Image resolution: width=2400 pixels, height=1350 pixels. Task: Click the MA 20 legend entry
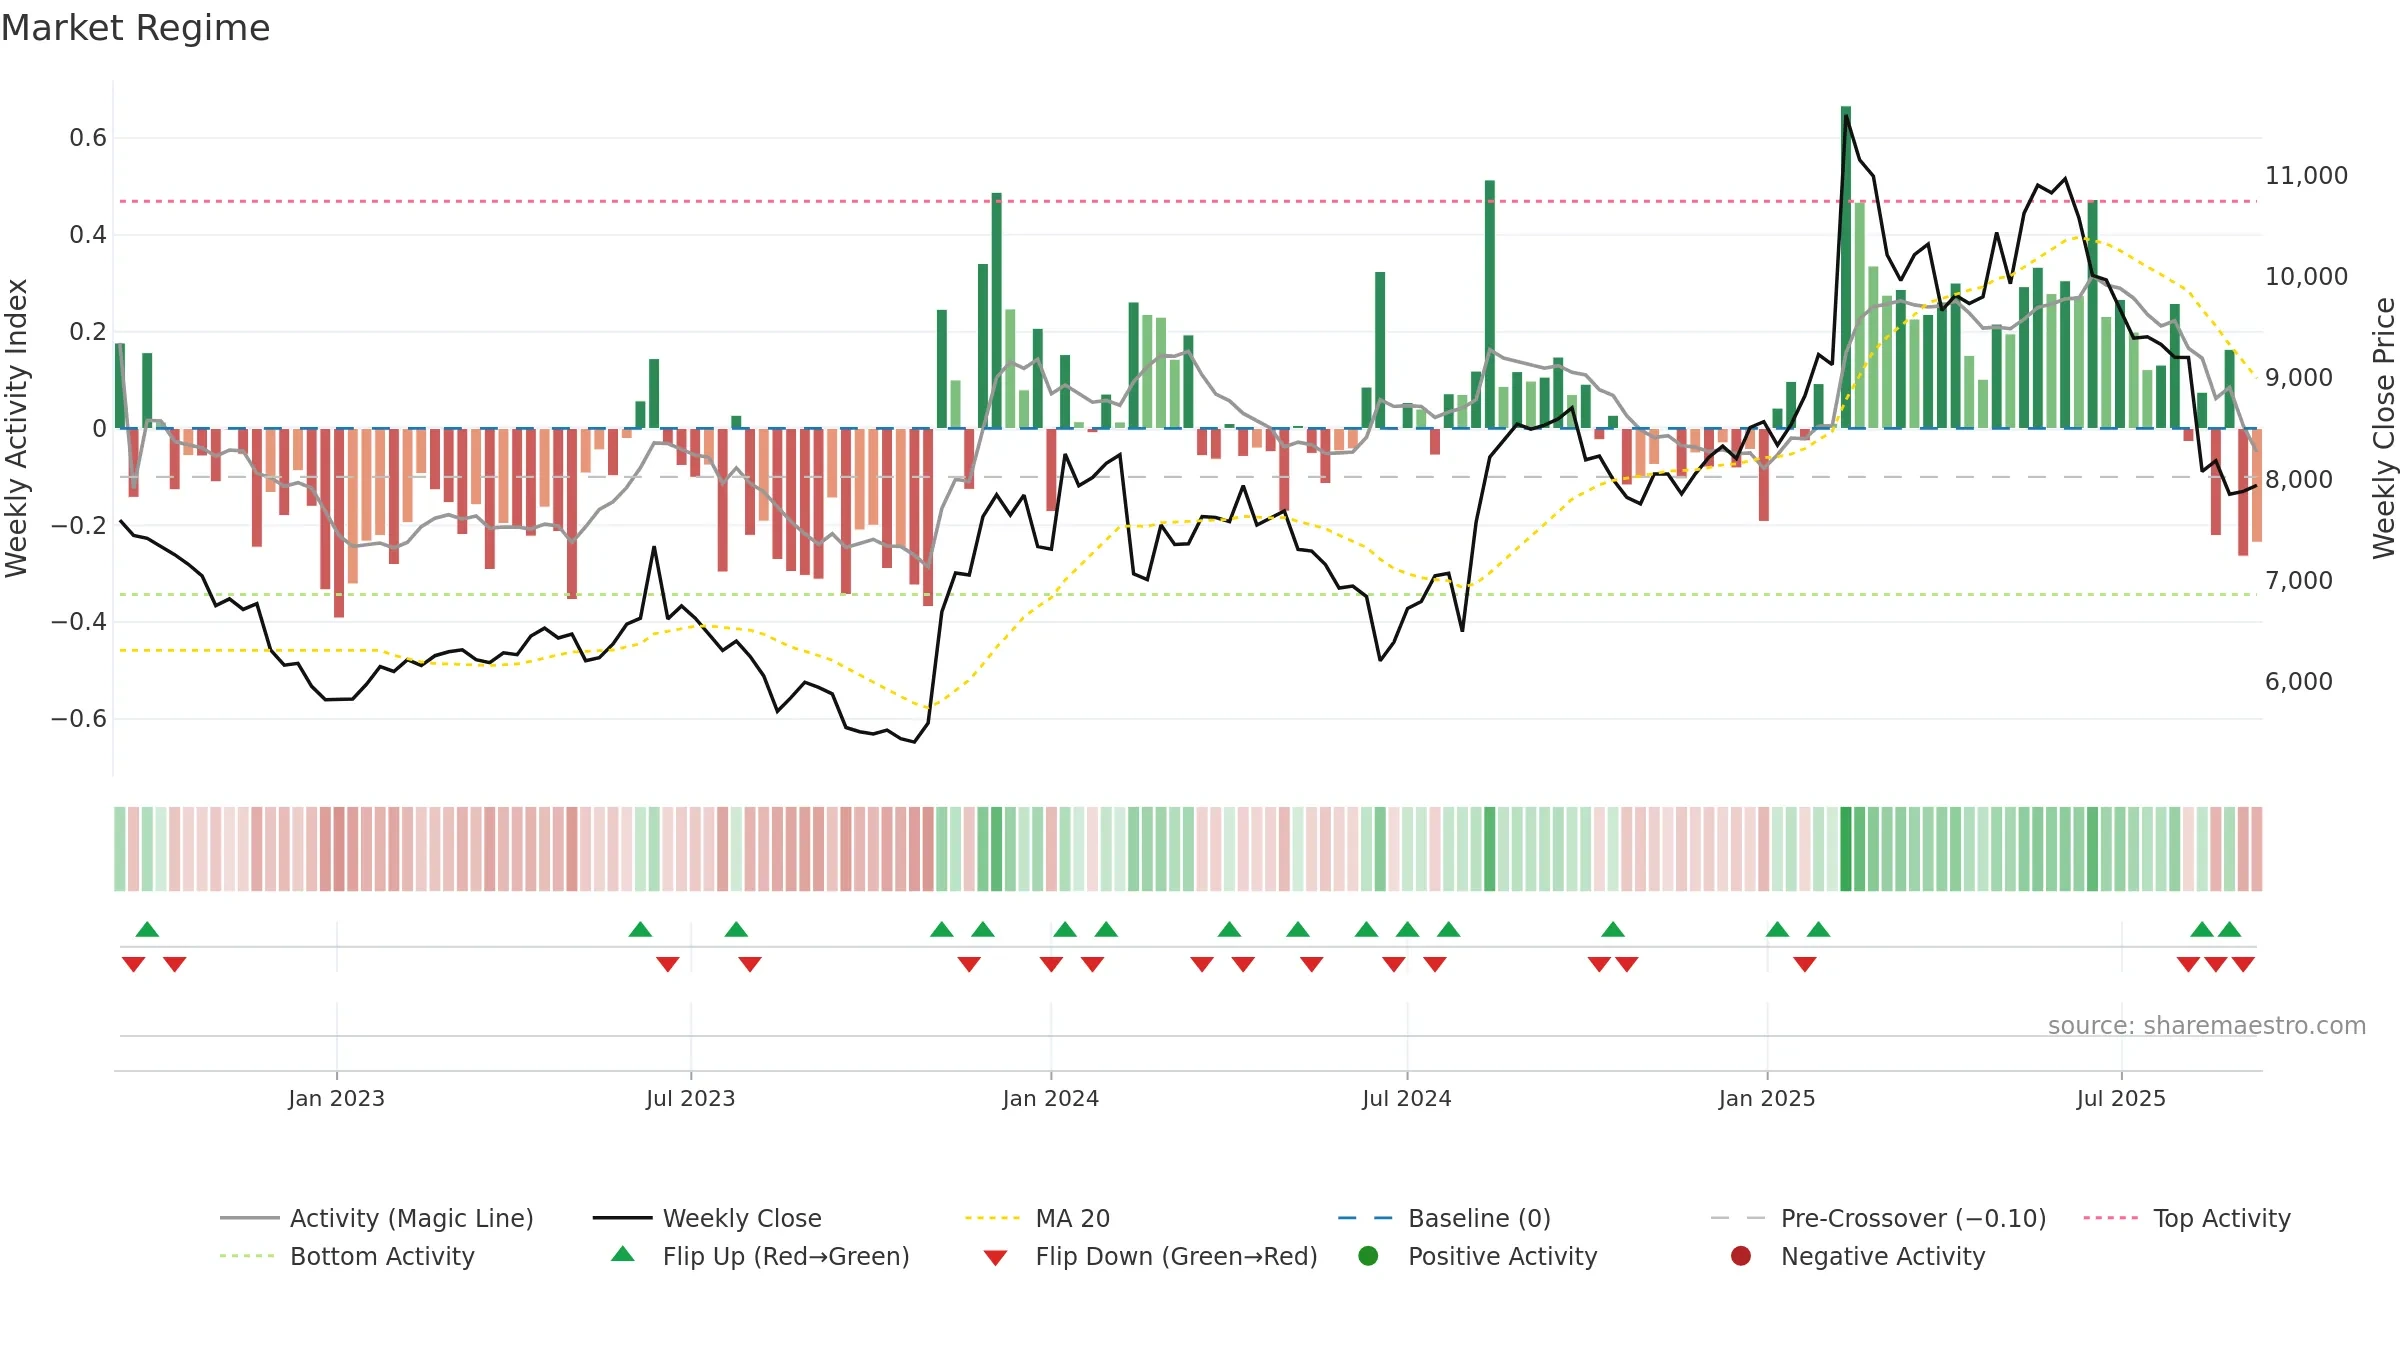1037,1218
